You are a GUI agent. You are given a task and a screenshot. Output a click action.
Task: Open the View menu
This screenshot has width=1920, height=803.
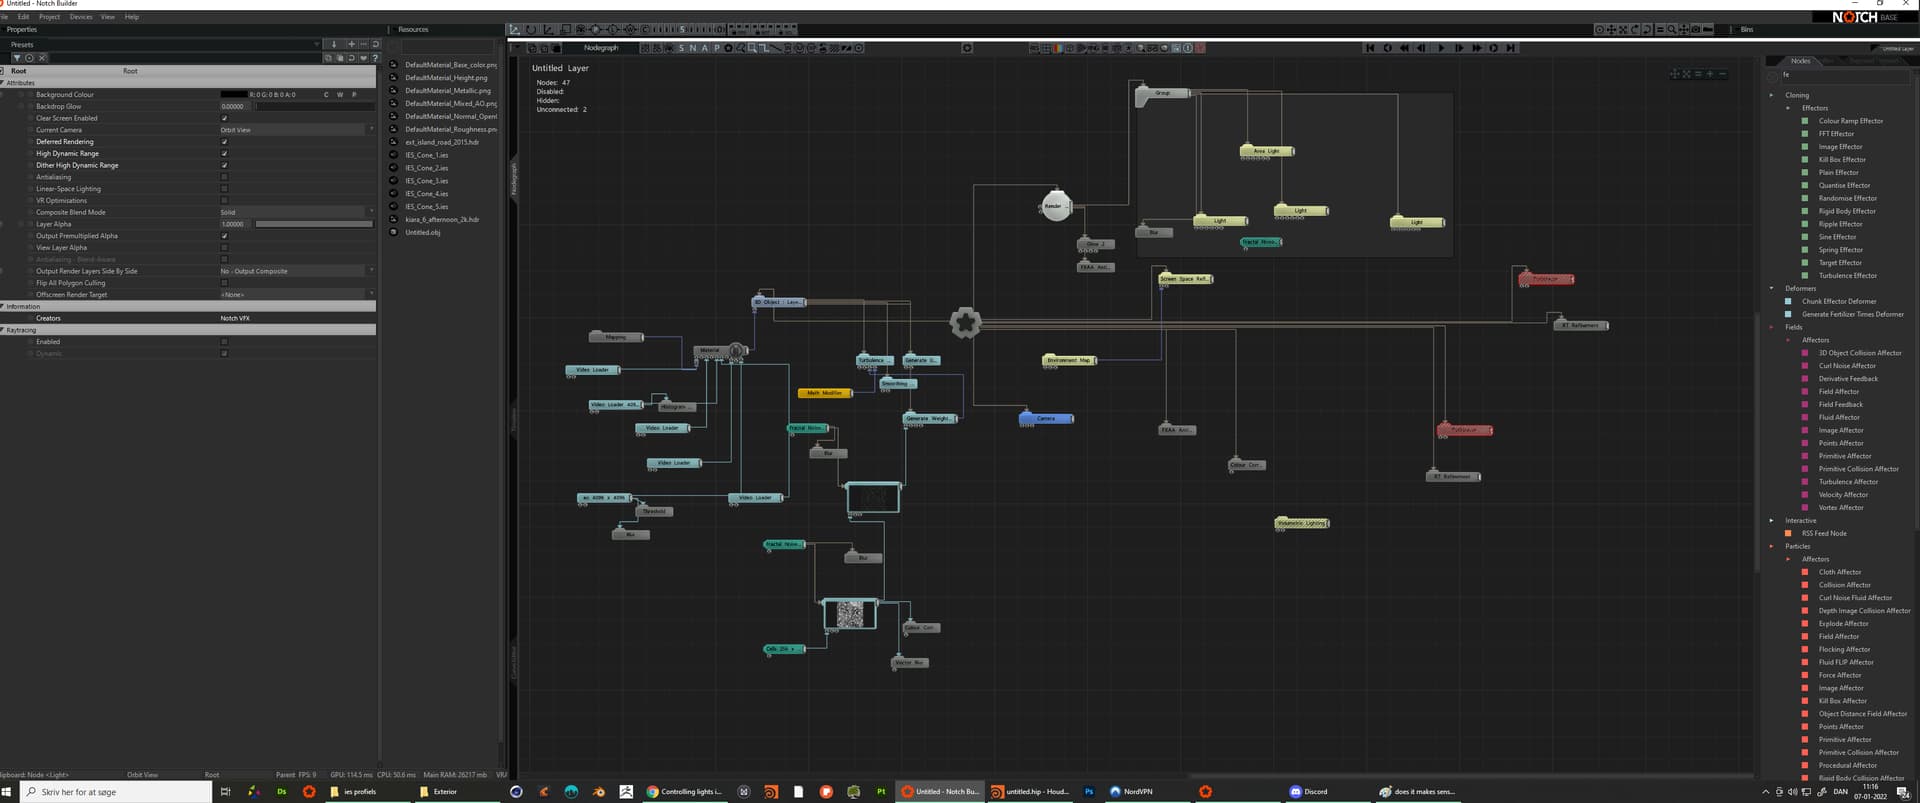point(108,17)
